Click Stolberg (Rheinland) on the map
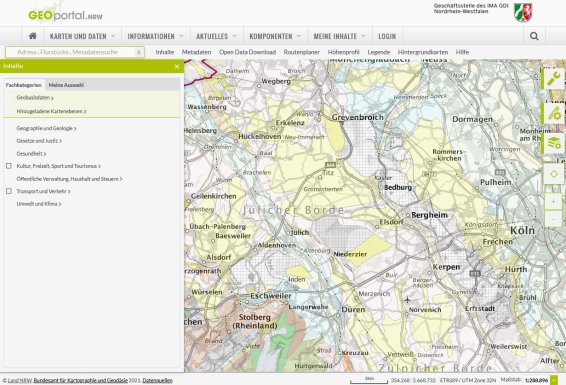The image size is (566, 385). [x=254, y=321]
